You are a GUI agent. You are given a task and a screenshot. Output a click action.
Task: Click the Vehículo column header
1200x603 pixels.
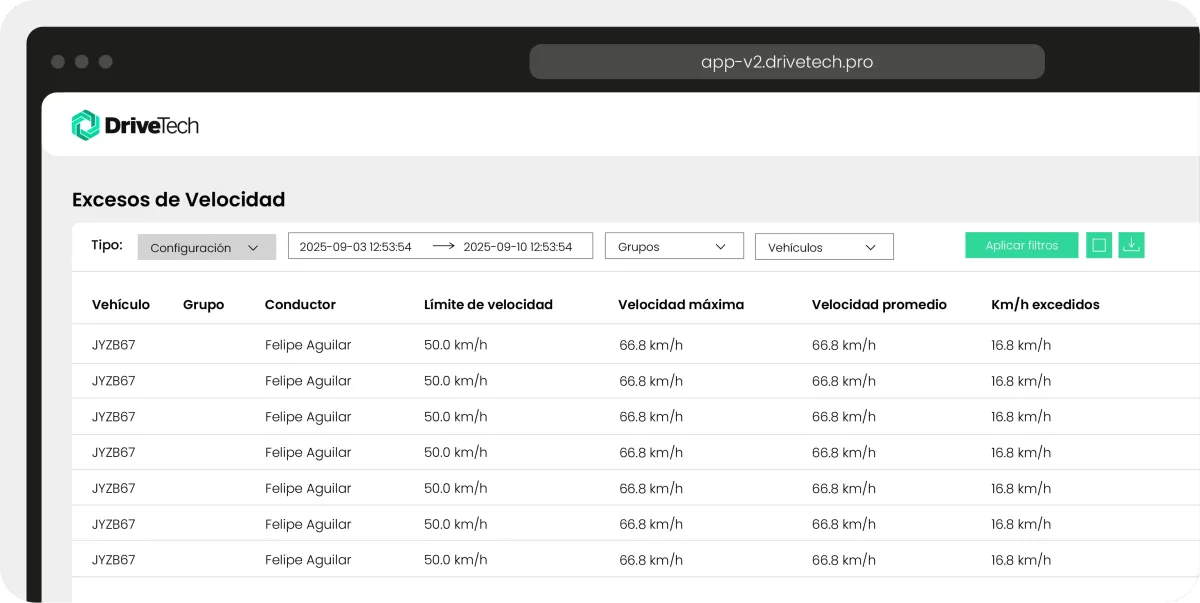[121, 305]
